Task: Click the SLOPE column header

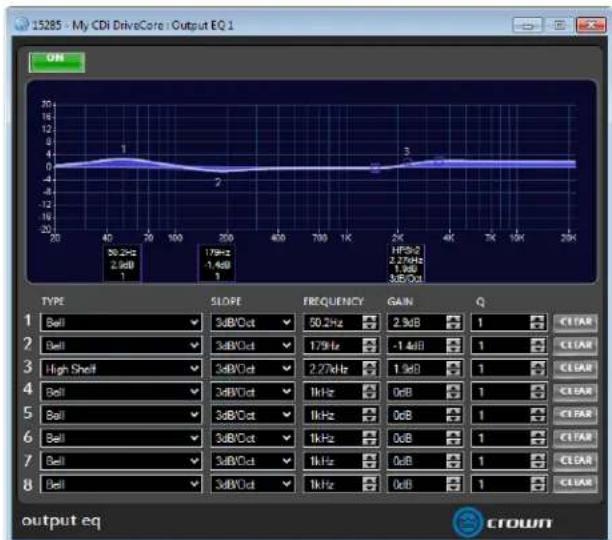Action: [x=226, y=301]
